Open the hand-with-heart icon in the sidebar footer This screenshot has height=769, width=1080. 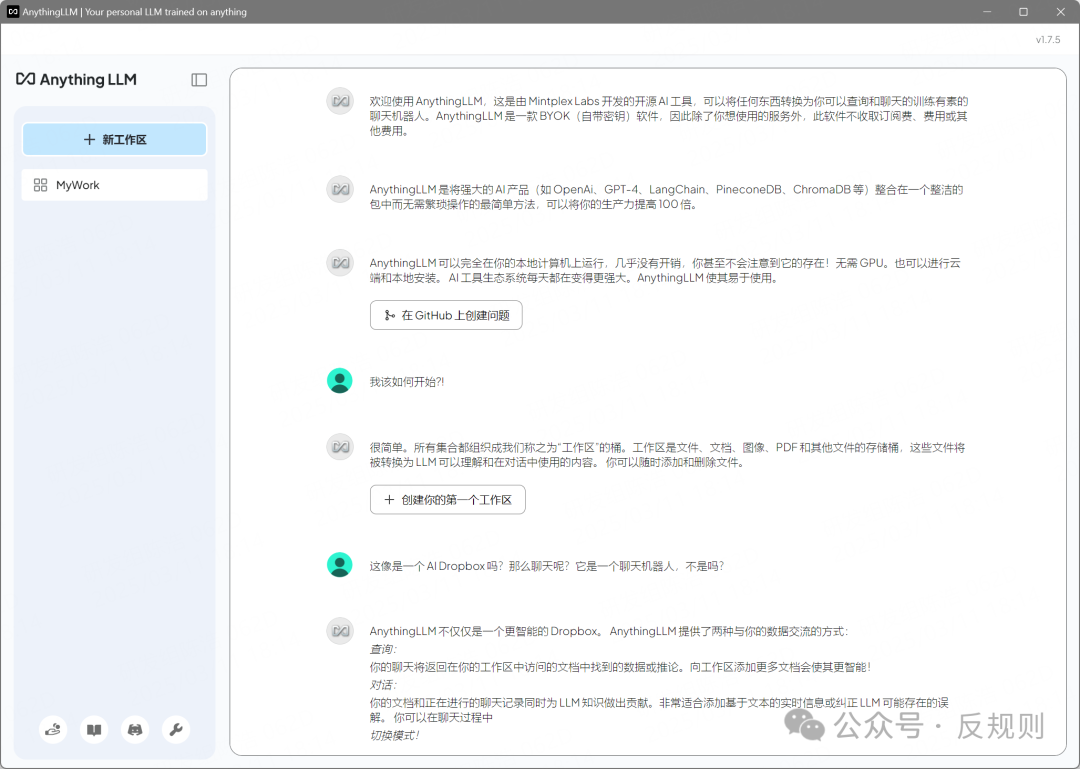pos(53,729)
